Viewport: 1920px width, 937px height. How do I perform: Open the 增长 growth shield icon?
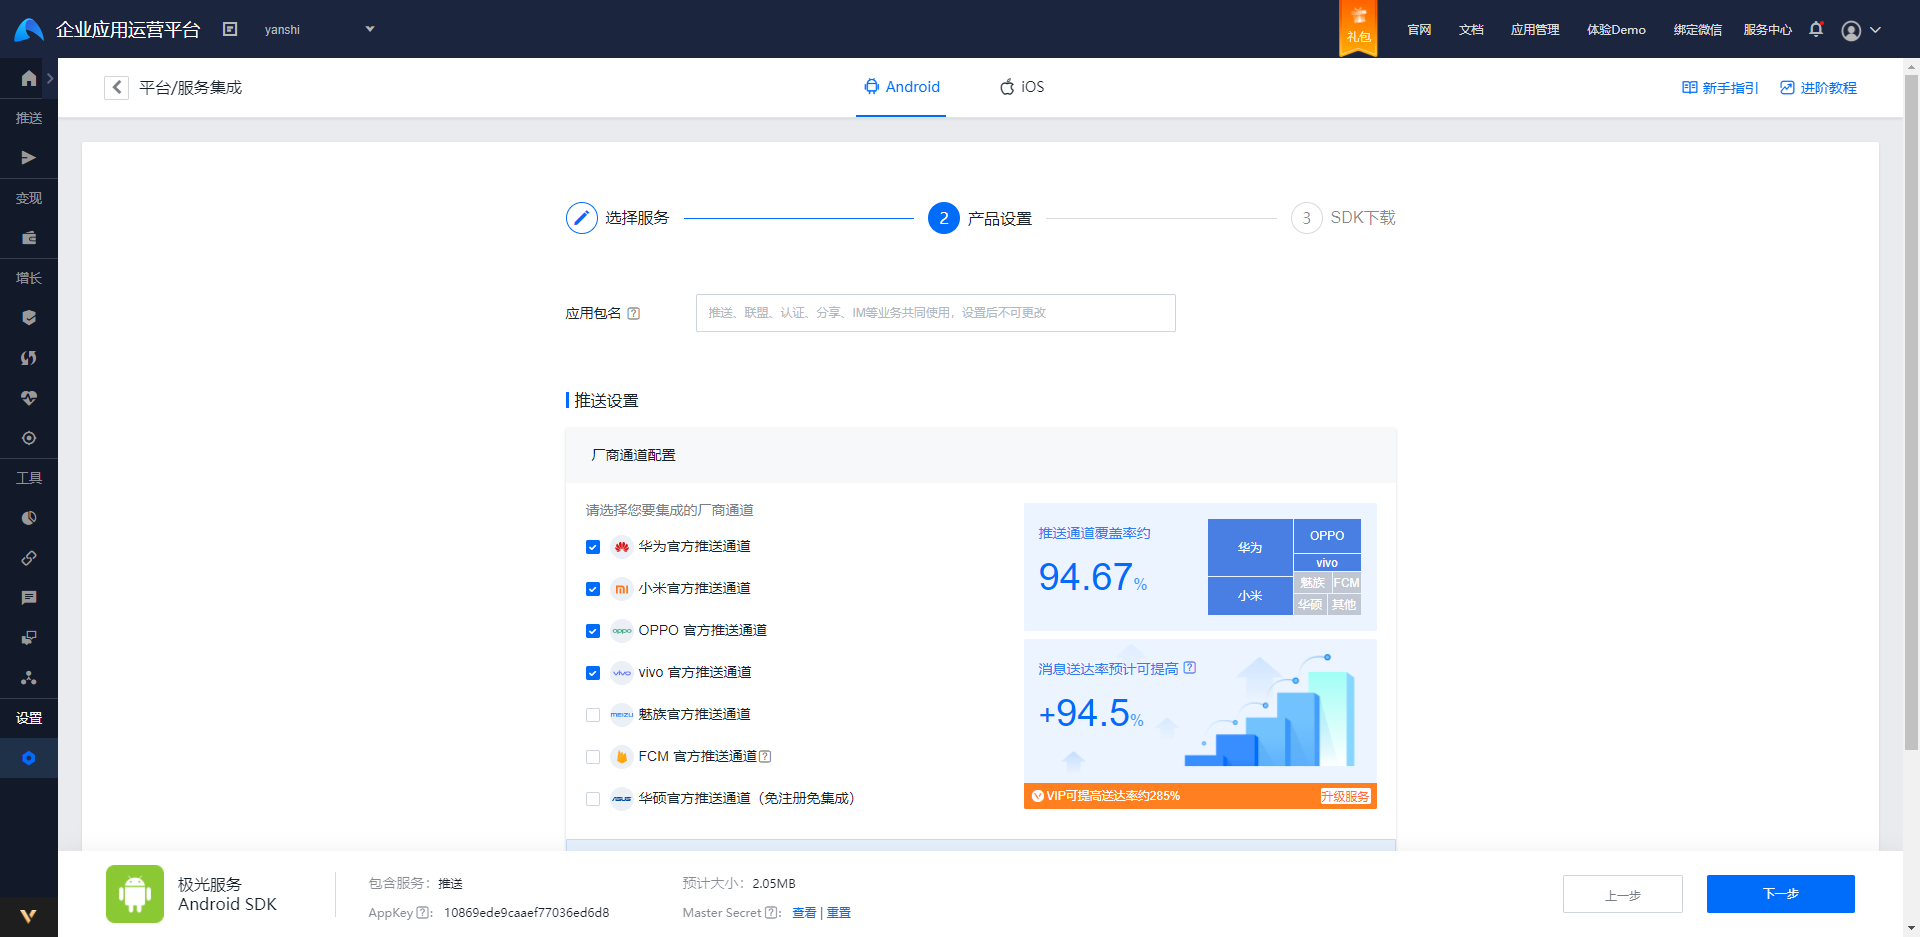pos(29,317)
